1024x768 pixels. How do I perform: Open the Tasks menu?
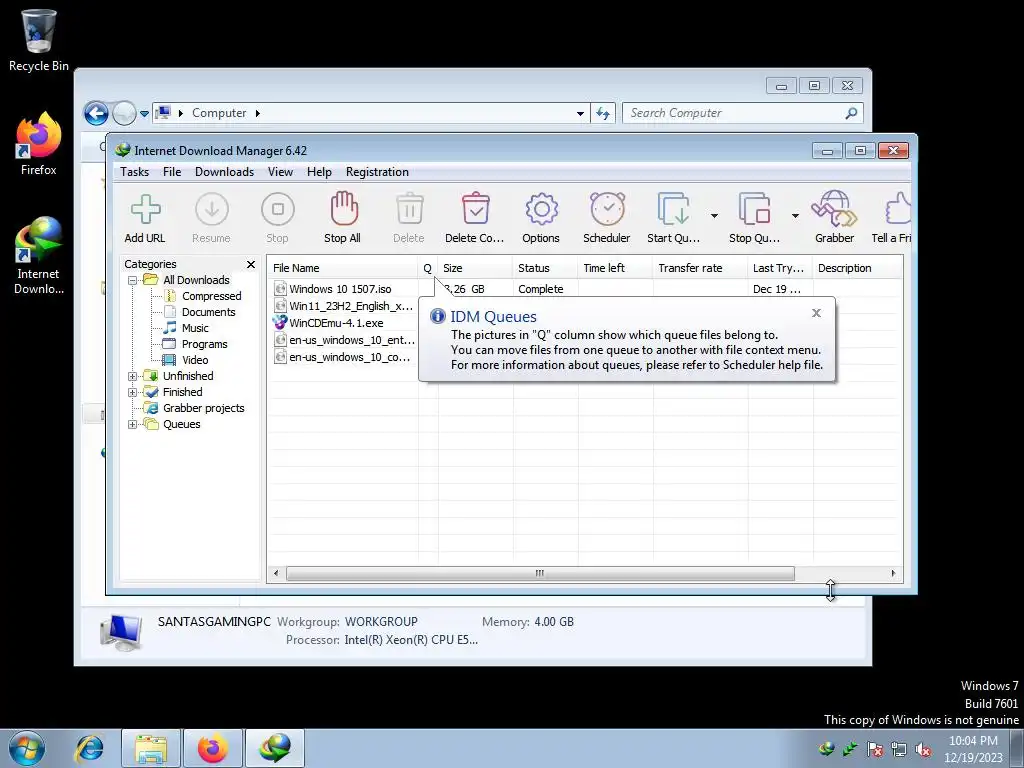click(x=135, y=172)
